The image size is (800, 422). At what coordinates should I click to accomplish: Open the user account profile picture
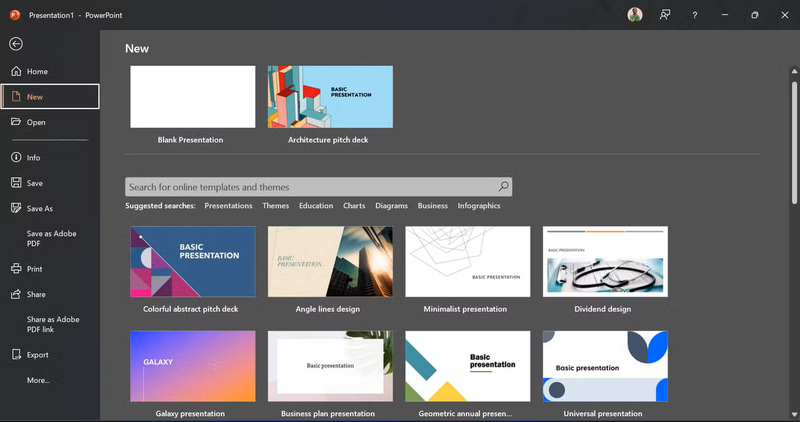point(634,15)
